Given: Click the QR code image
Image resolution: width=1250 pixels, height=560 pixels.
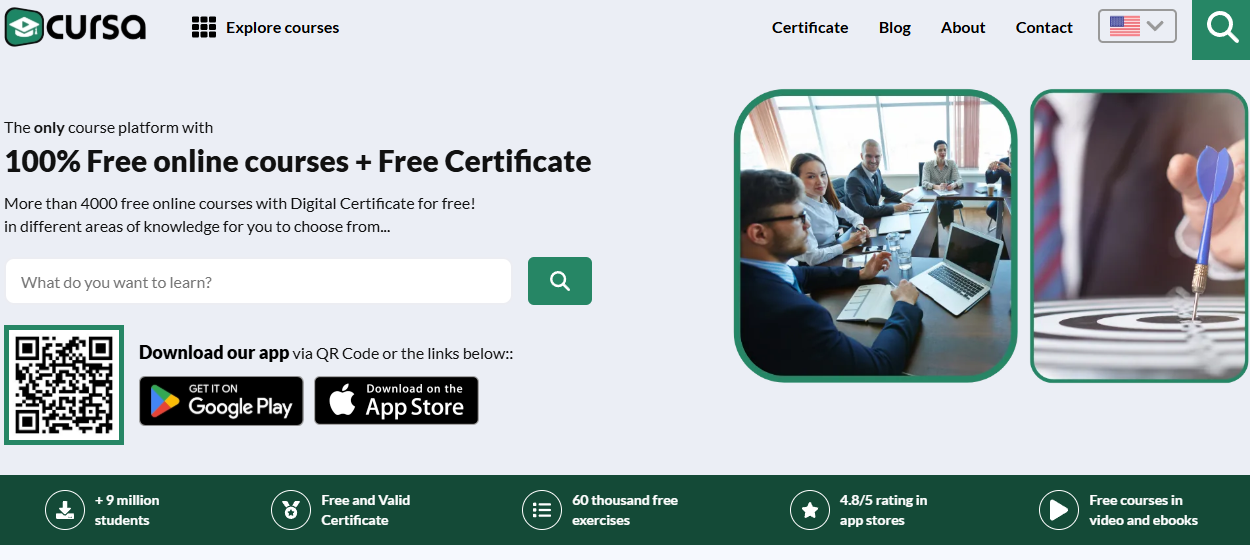Looking at the screenshot, I should click(64, 384).
